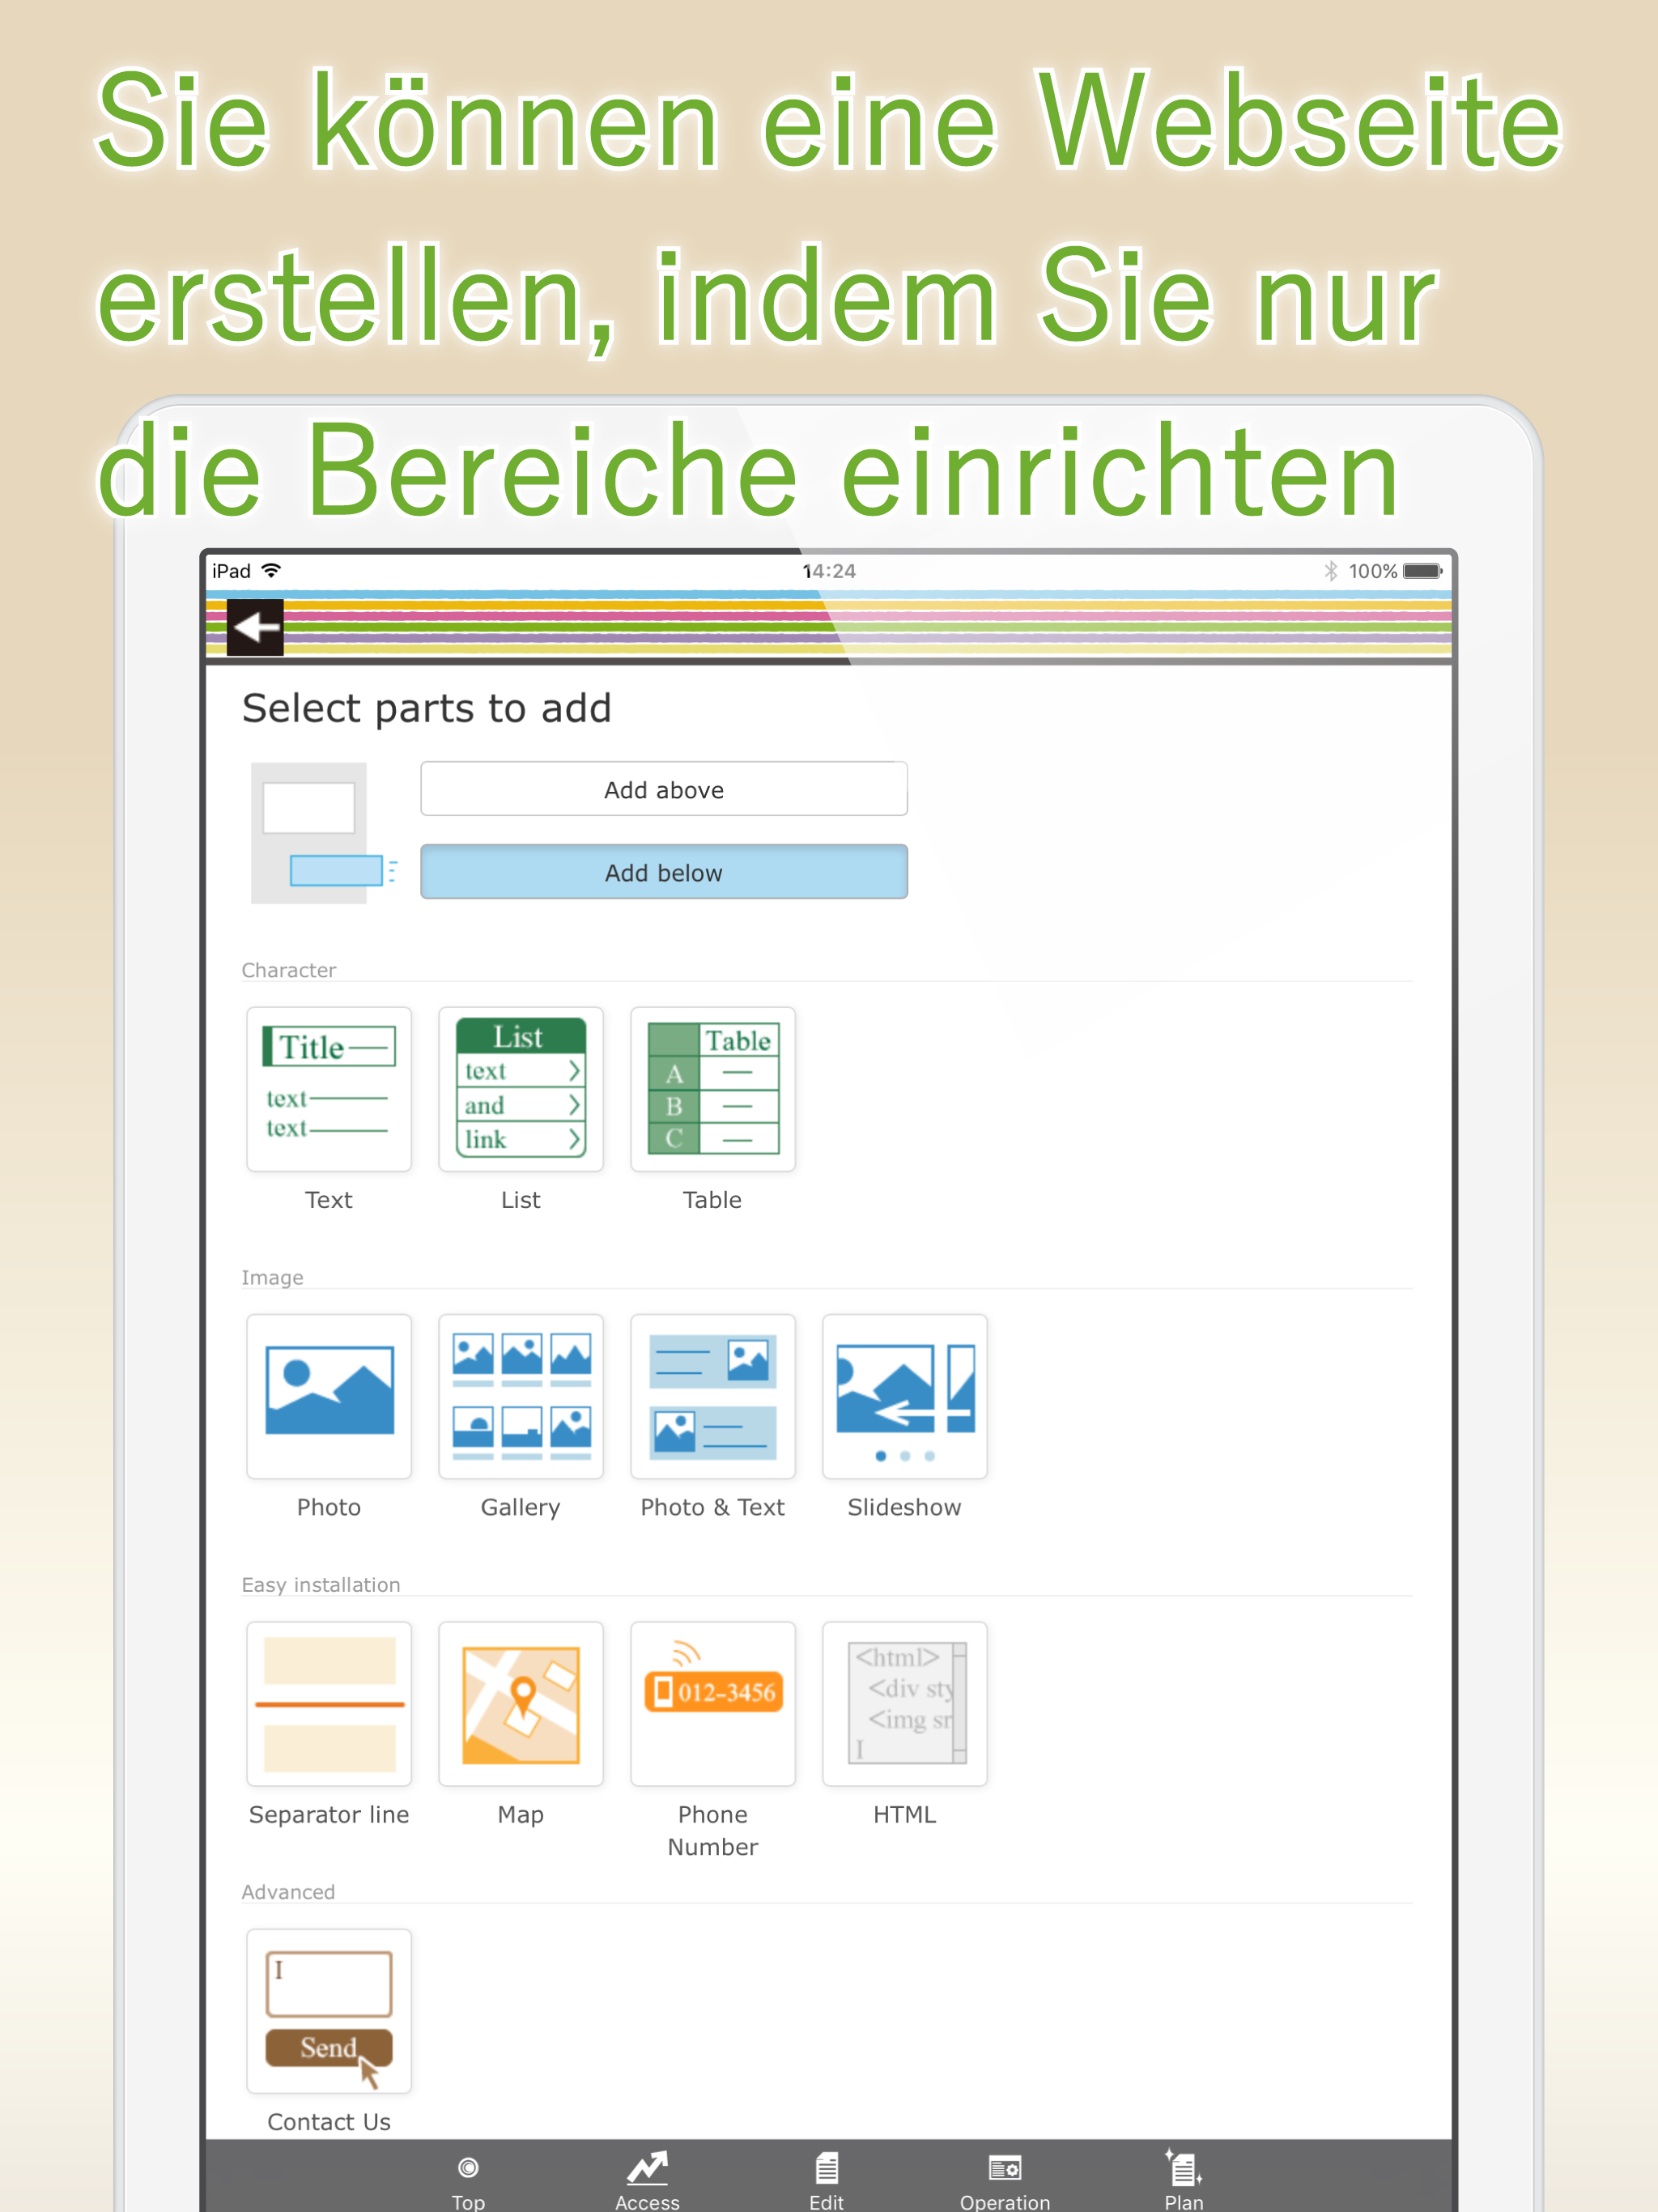
Task: Choose the HTML part icon
Action: (x=904, y=1703)
